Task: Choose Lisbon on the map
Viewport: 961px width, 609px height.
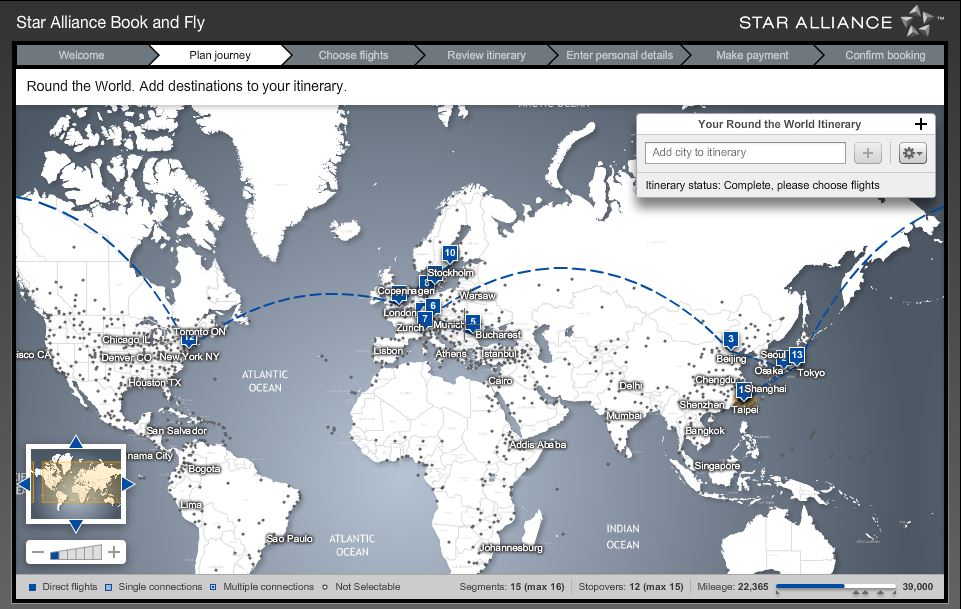Action: [389, 351]
